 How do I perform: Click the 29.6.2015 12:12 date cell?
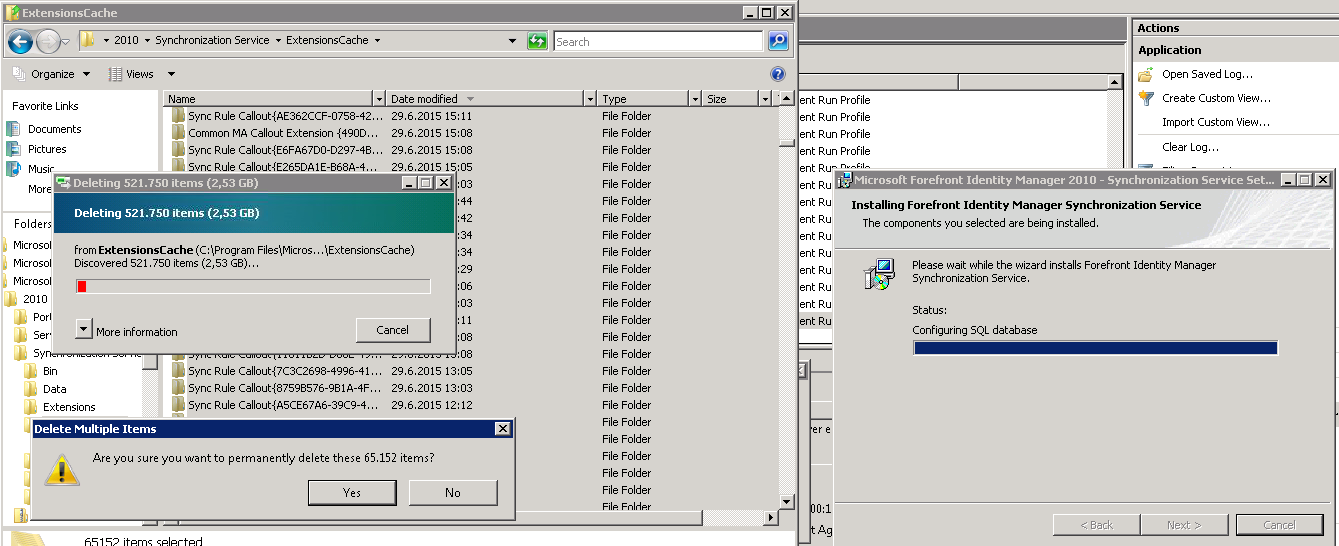click(431, 405)
